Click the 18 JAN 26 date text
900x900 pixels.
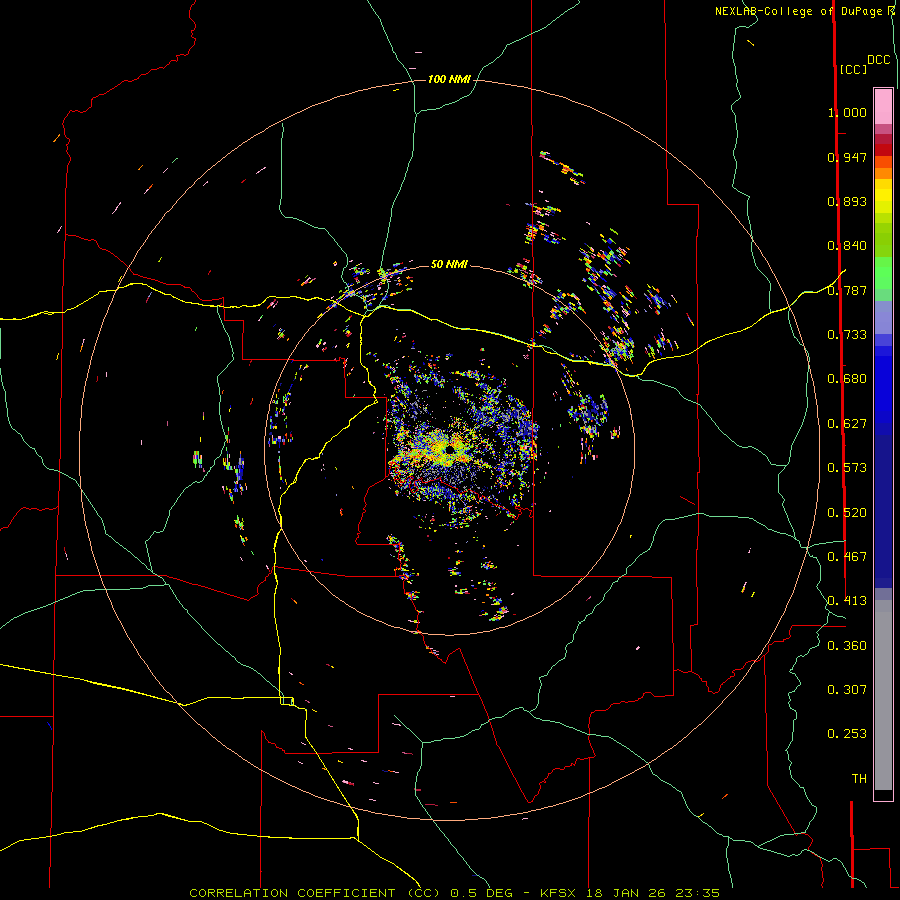tap(627, 893)
